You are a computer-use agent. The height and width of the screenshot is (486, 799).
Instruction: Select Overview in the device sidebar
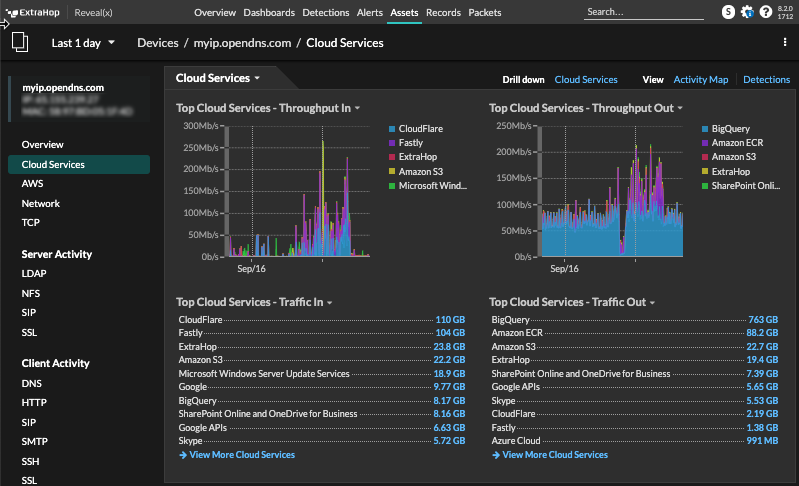(x=42, y=145)
